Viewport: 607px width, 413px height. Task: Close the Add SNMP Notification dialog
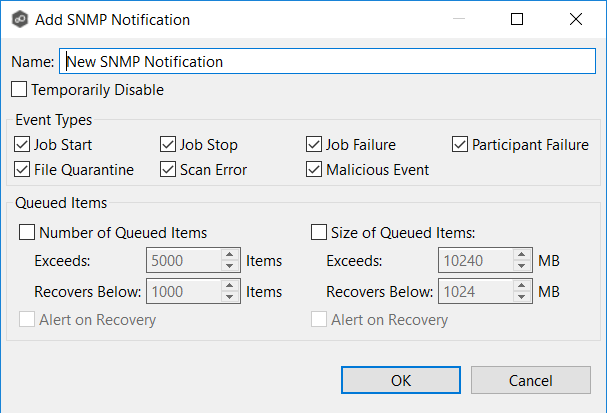(576, 19)
